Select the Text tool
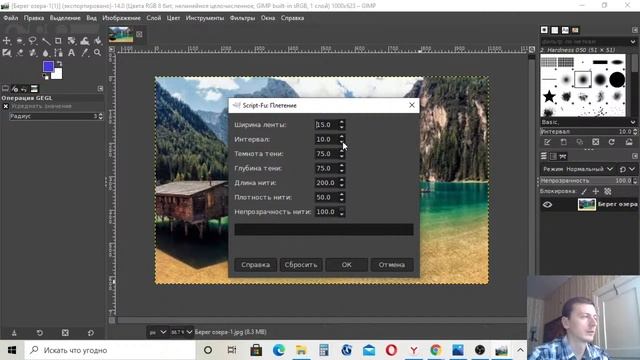Screen dimensions: 640x360 click(72, 53)
